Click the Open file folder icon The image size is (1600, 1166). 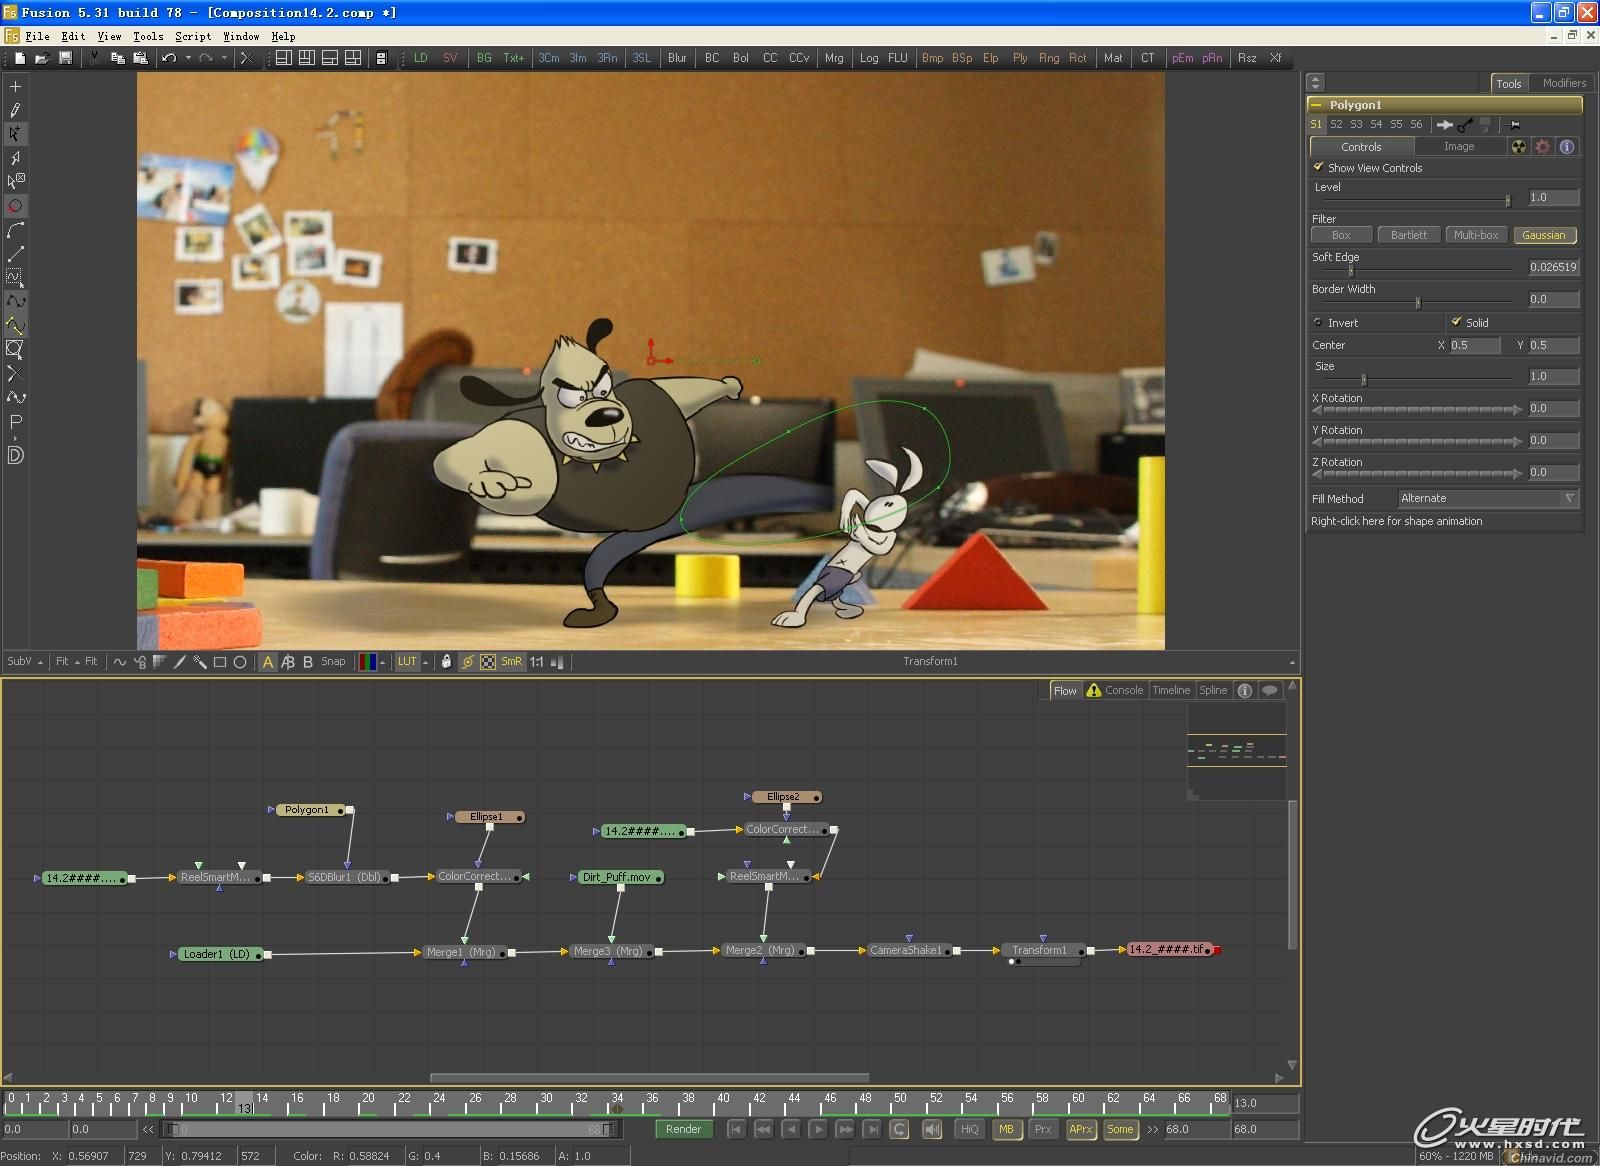pos(42,58)
